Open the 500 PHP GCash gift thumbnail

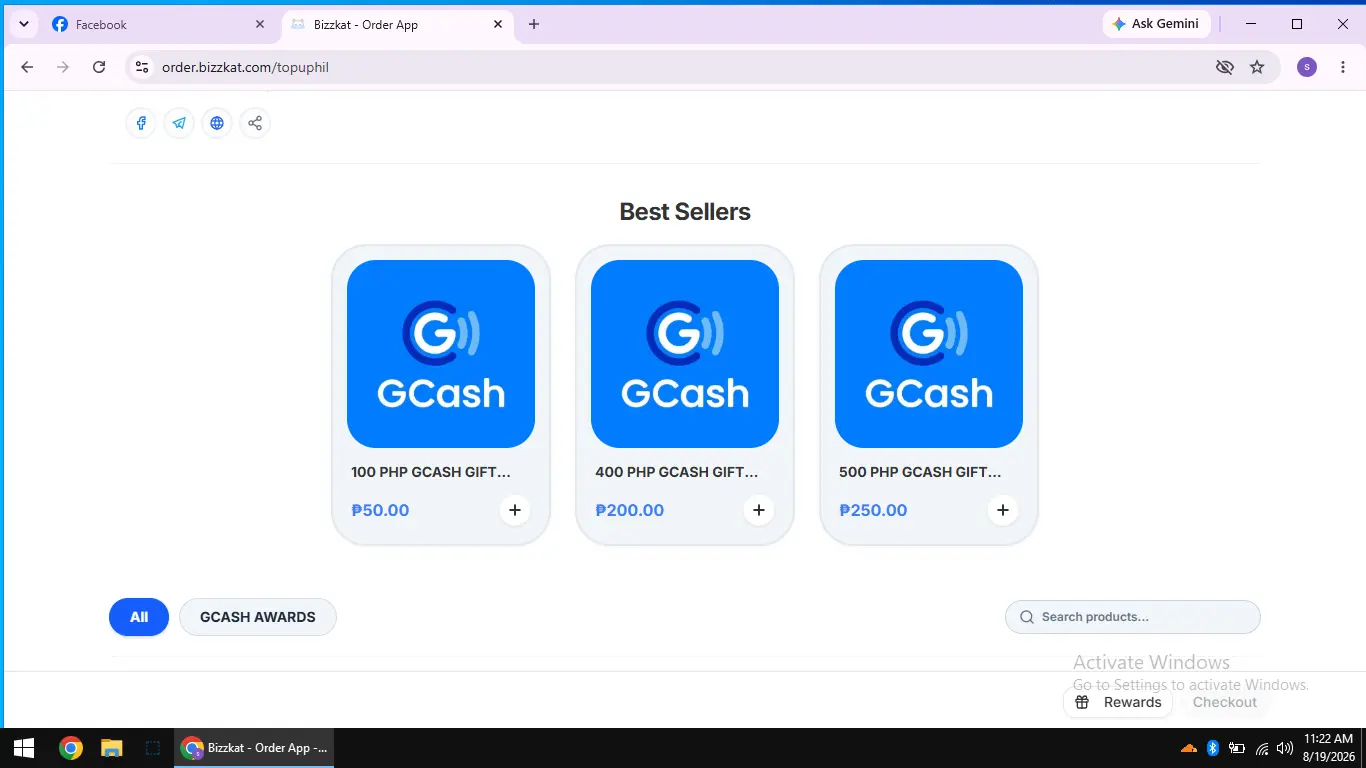pos(929,354)
